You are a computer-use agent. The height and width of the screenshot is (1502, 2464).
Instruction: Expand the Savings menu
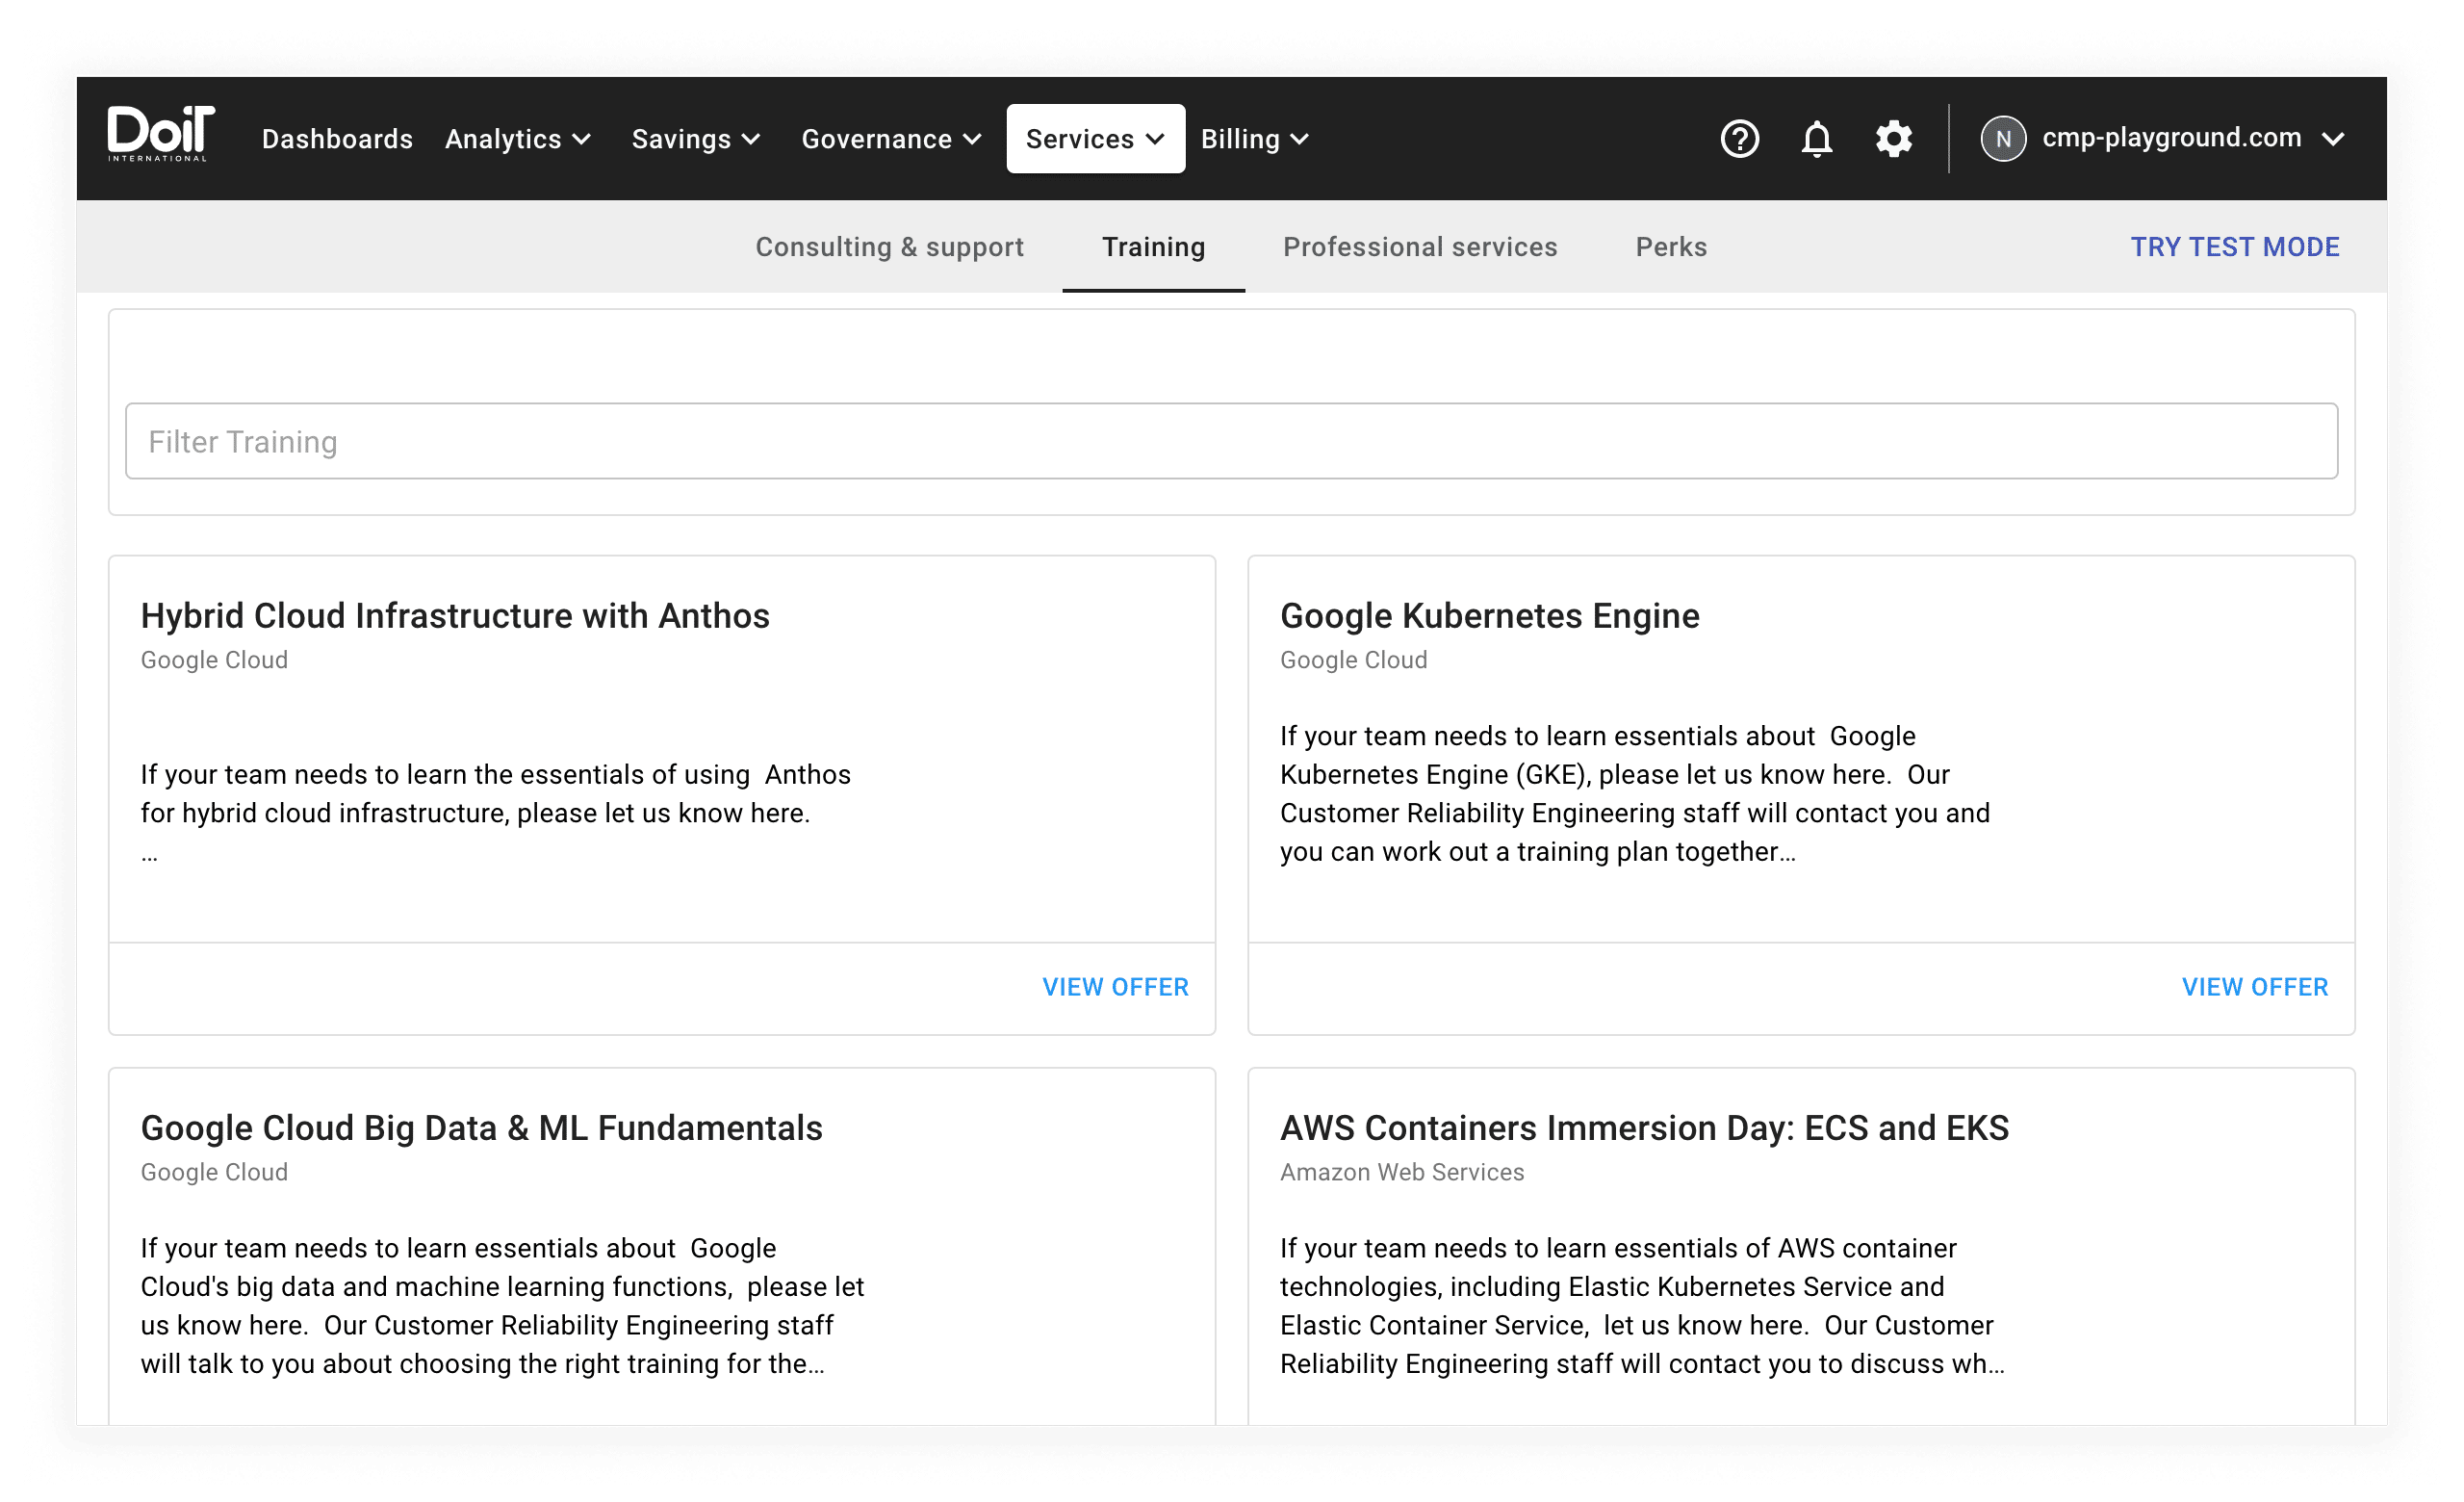696,139
